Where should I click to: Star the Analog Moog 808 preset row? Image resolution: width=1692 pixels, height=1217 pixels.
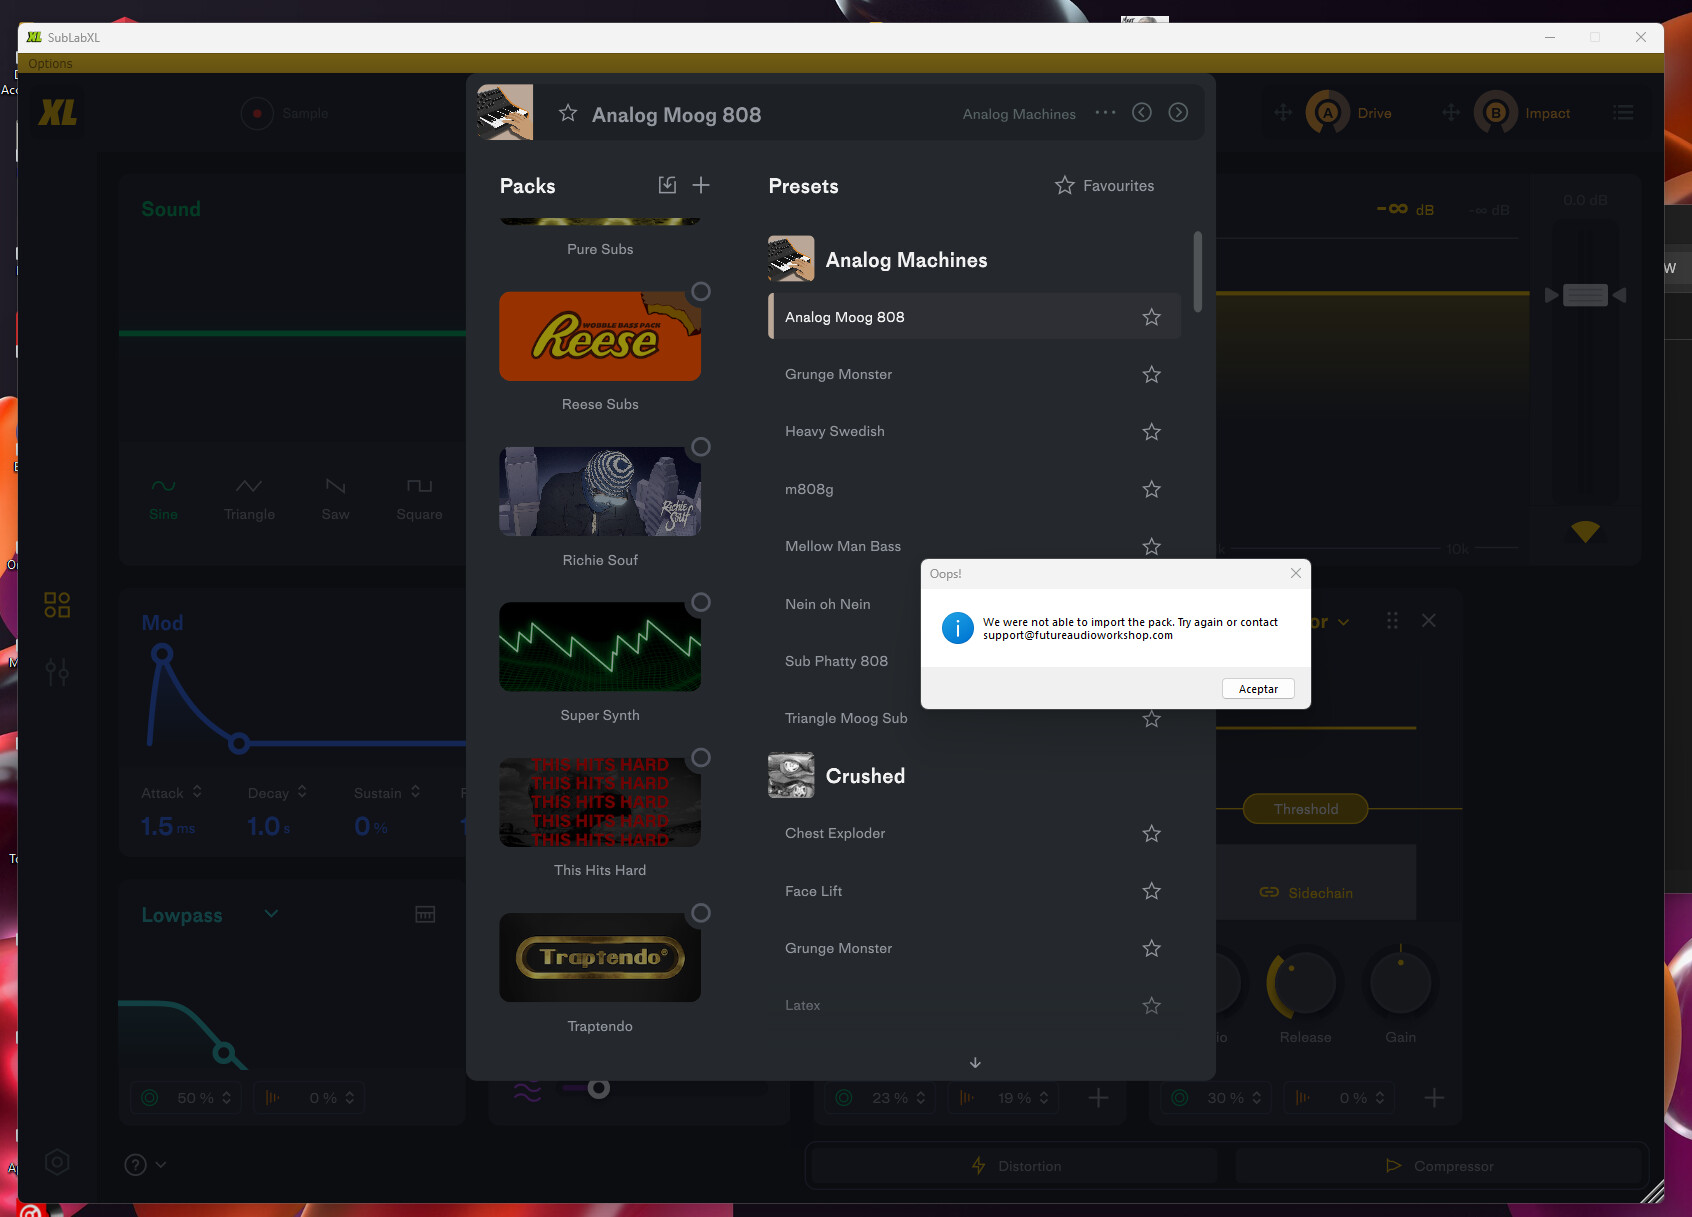click(x=1152, y=317)
